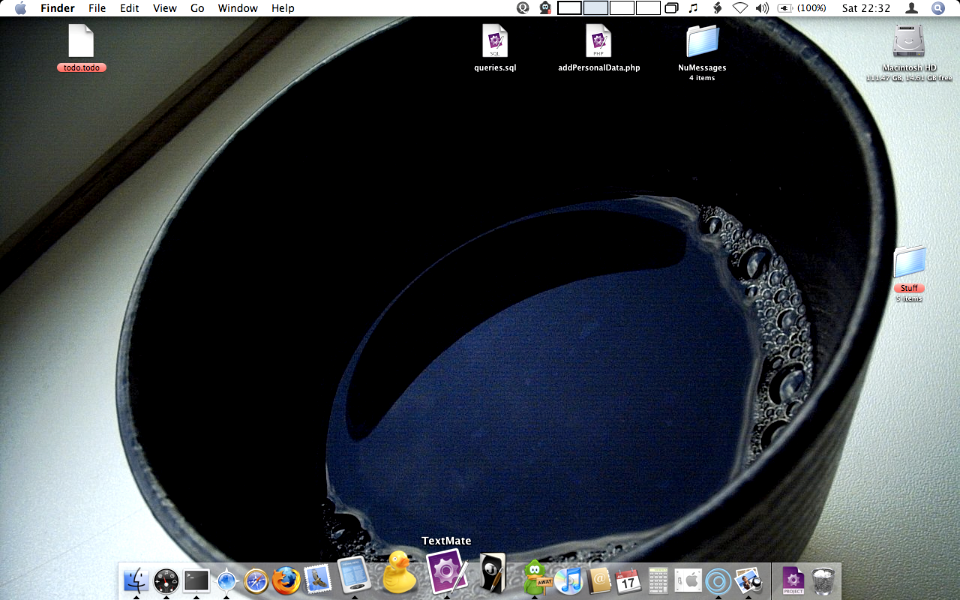960x600 pixels.
Task: Select the queries.sql file icon
Action: pos(495,40)
